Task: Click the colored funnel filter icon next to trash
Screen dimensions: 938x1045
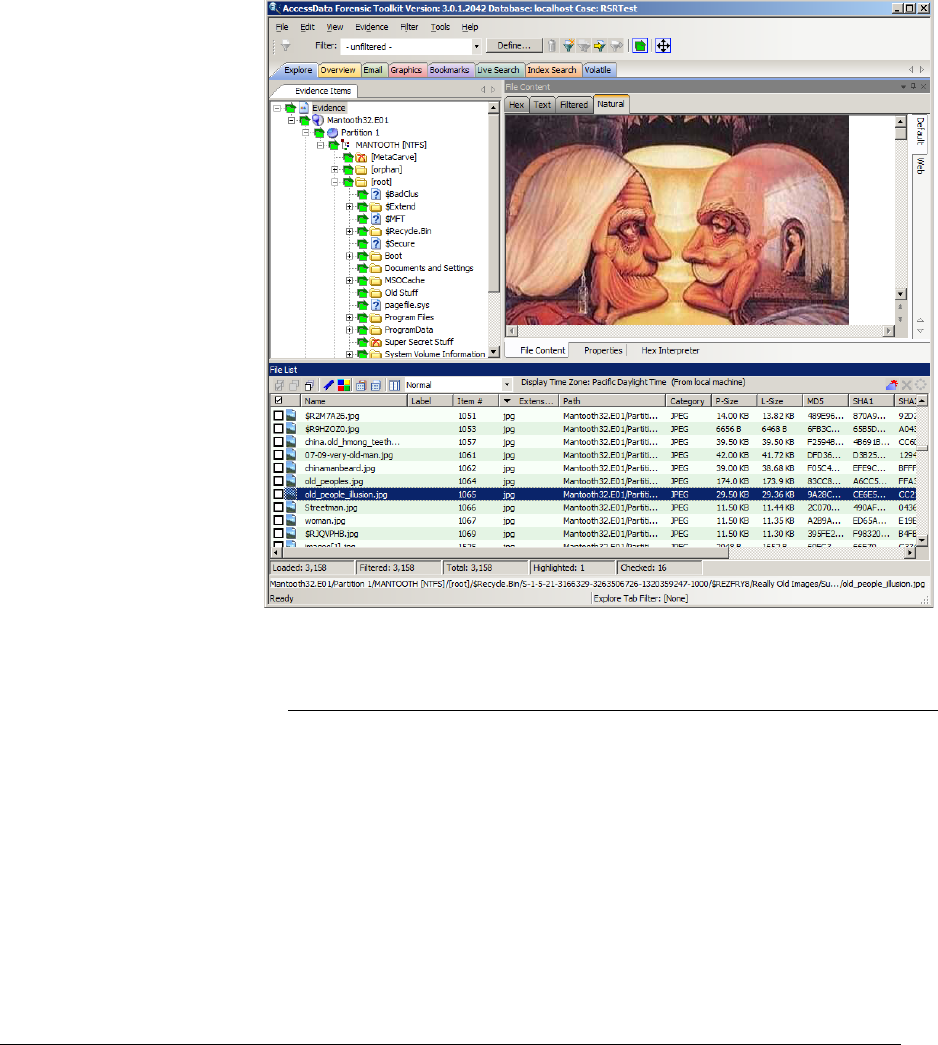Action: tap(568, 46)
